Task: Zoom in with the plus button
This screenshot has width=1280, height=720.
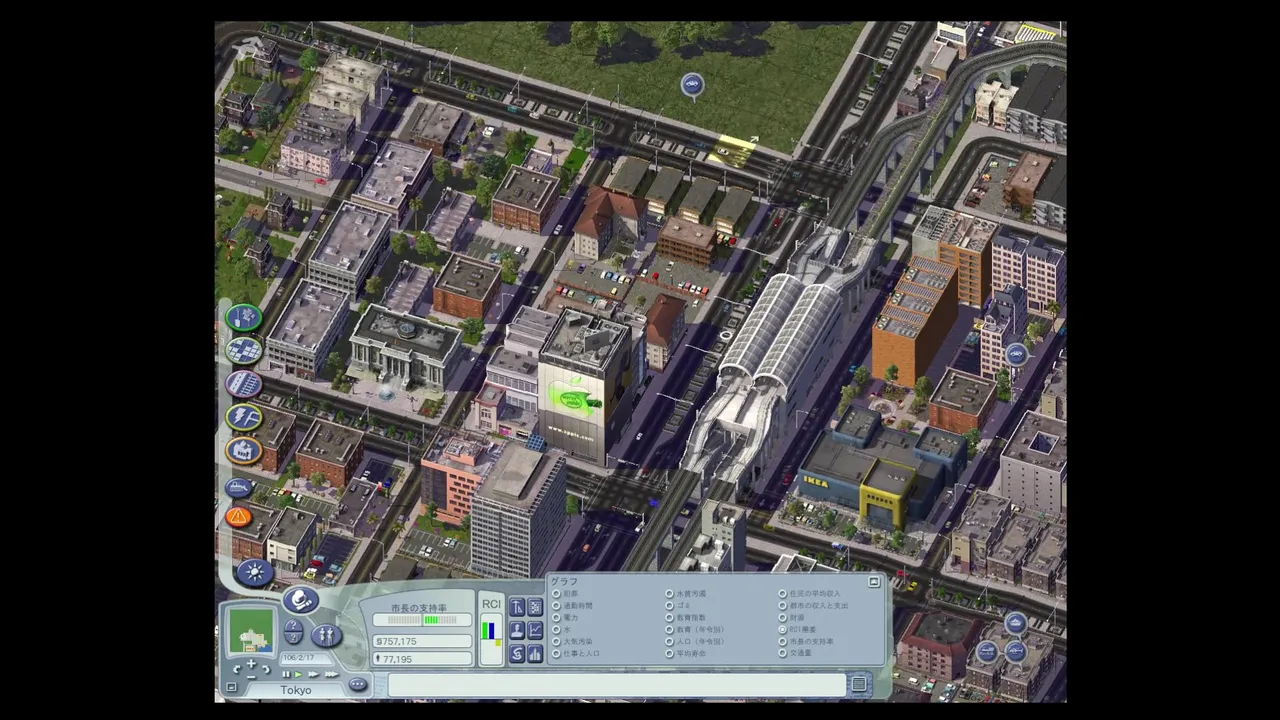Action: tap(251, 663)
